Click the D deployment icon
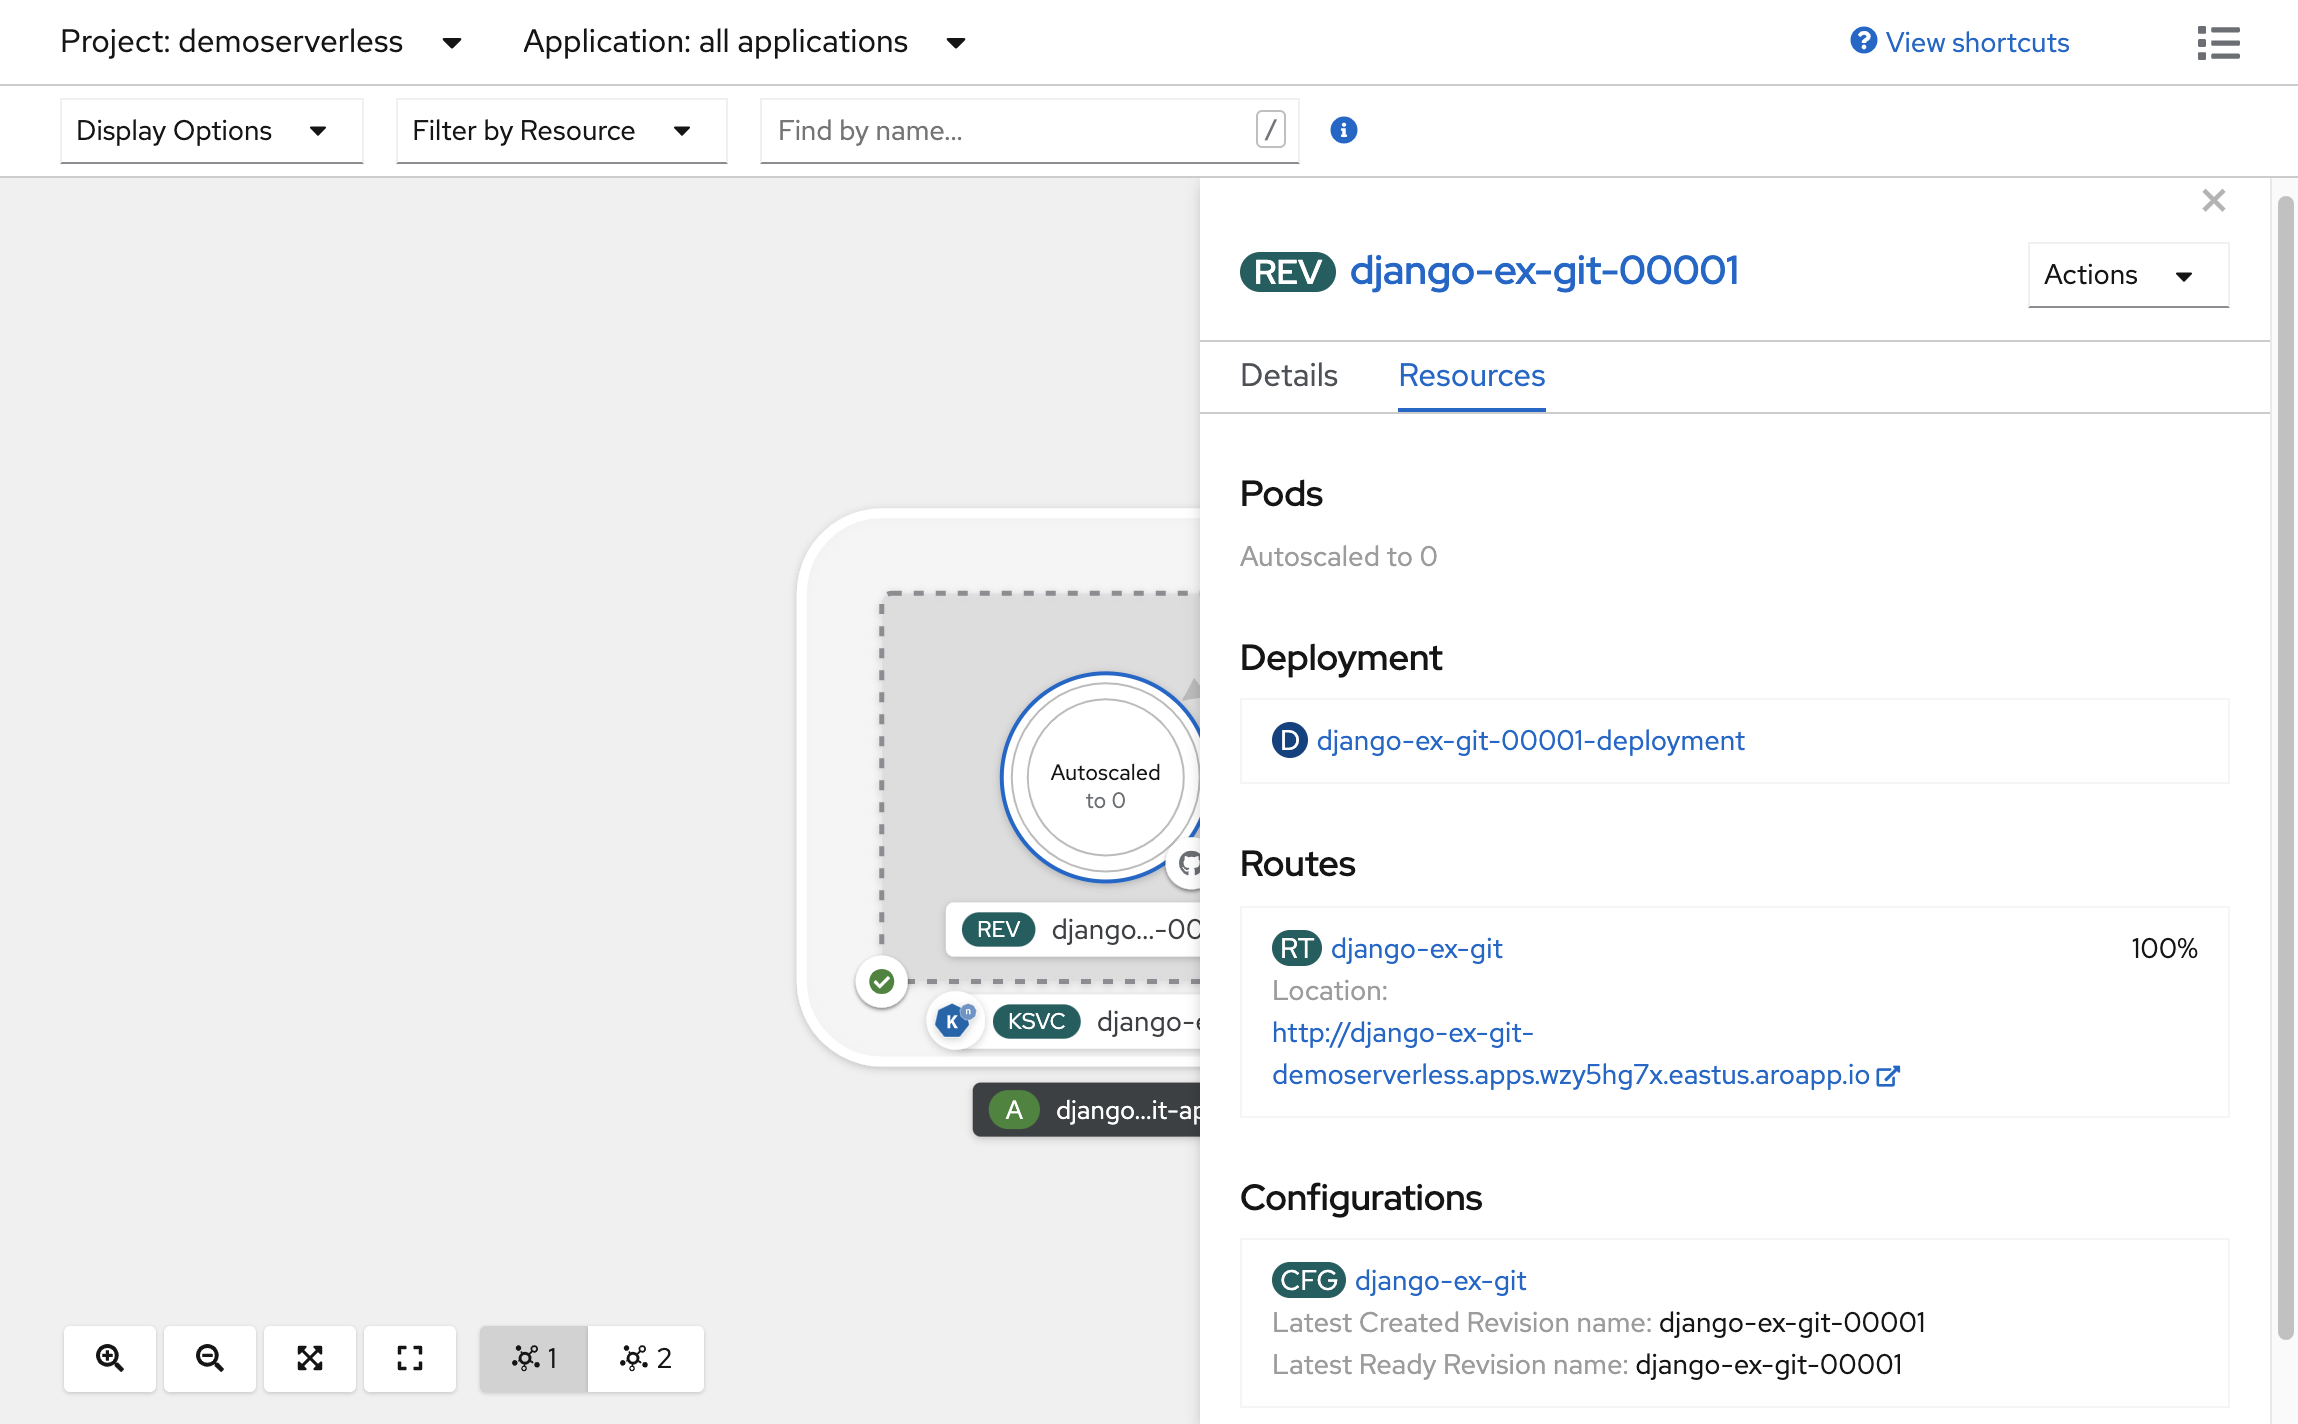 tap(1292, 740)
